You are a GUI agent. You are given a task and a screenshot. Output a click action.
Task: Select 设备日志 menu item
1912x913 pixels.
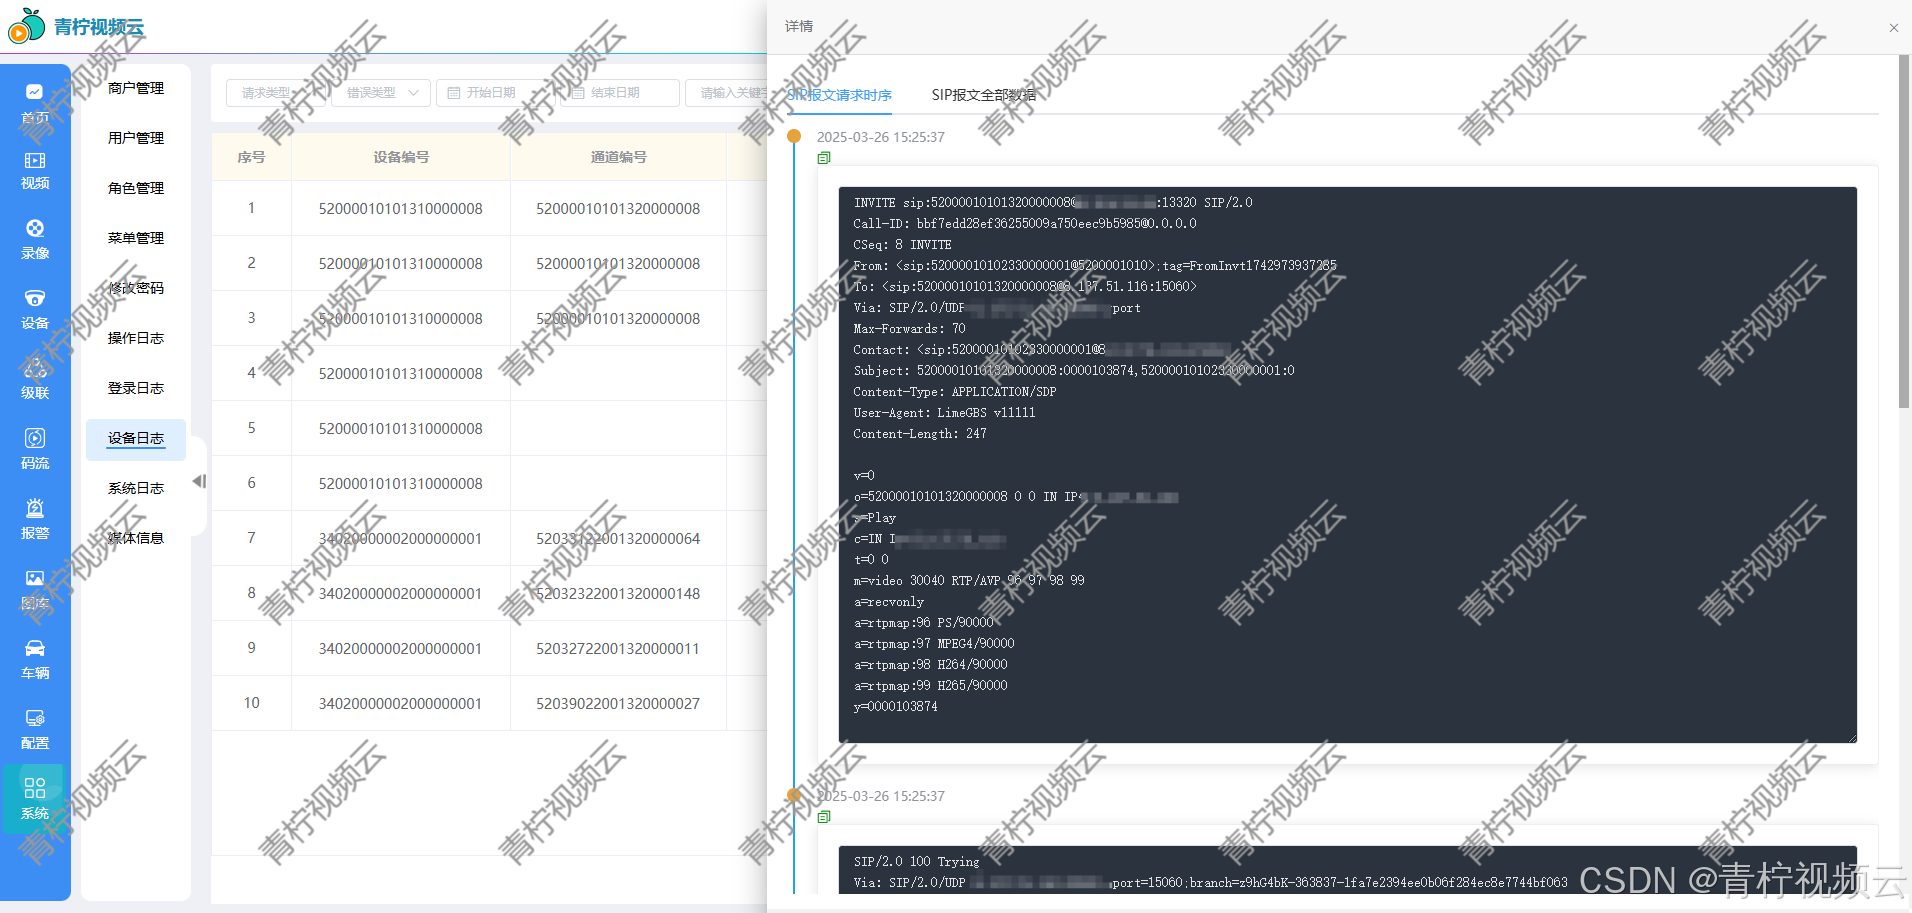[136, 439]
